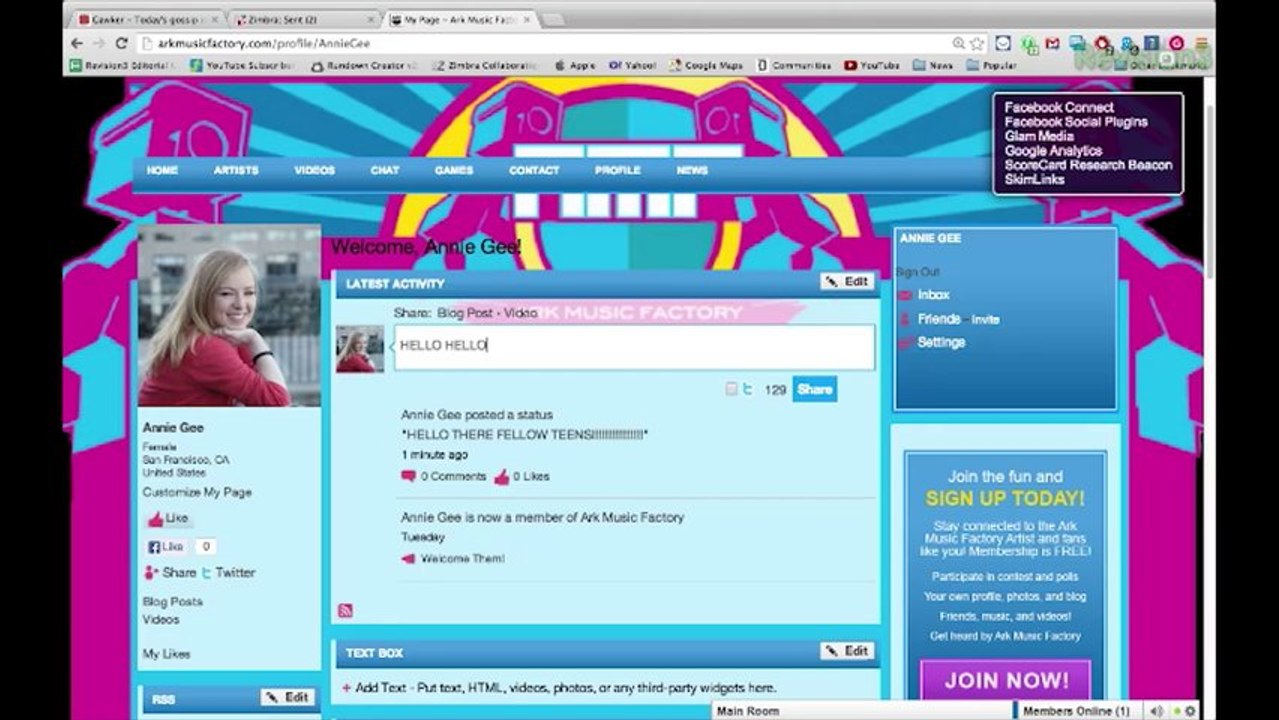Click the Share people icon in left sidebar
Image resolution: width=1279 pixels, height=720 pixels.
(151, 573)
